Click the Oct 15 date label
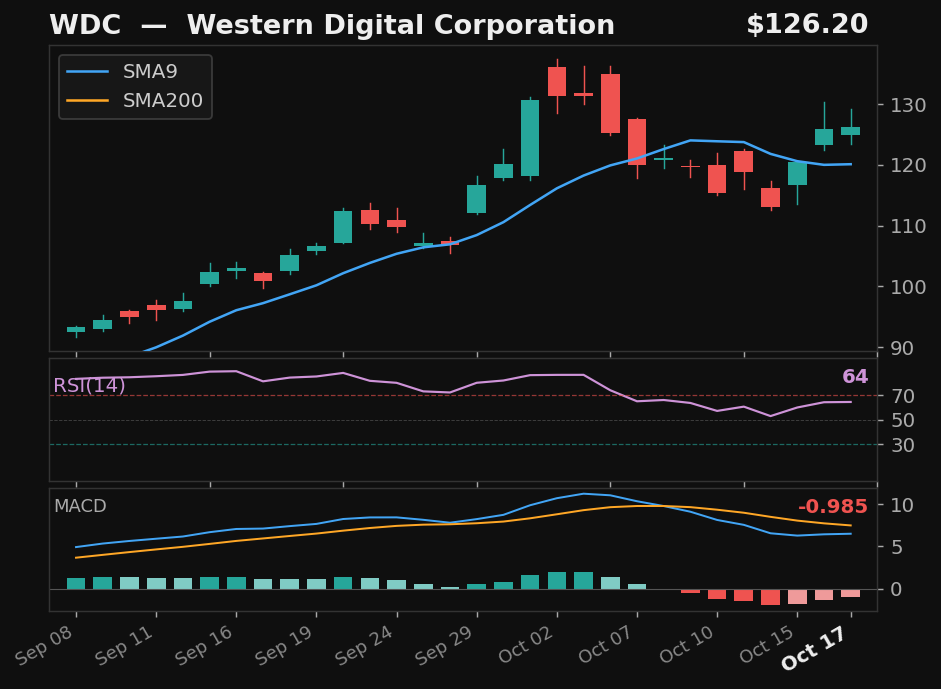 coord(767,644)
